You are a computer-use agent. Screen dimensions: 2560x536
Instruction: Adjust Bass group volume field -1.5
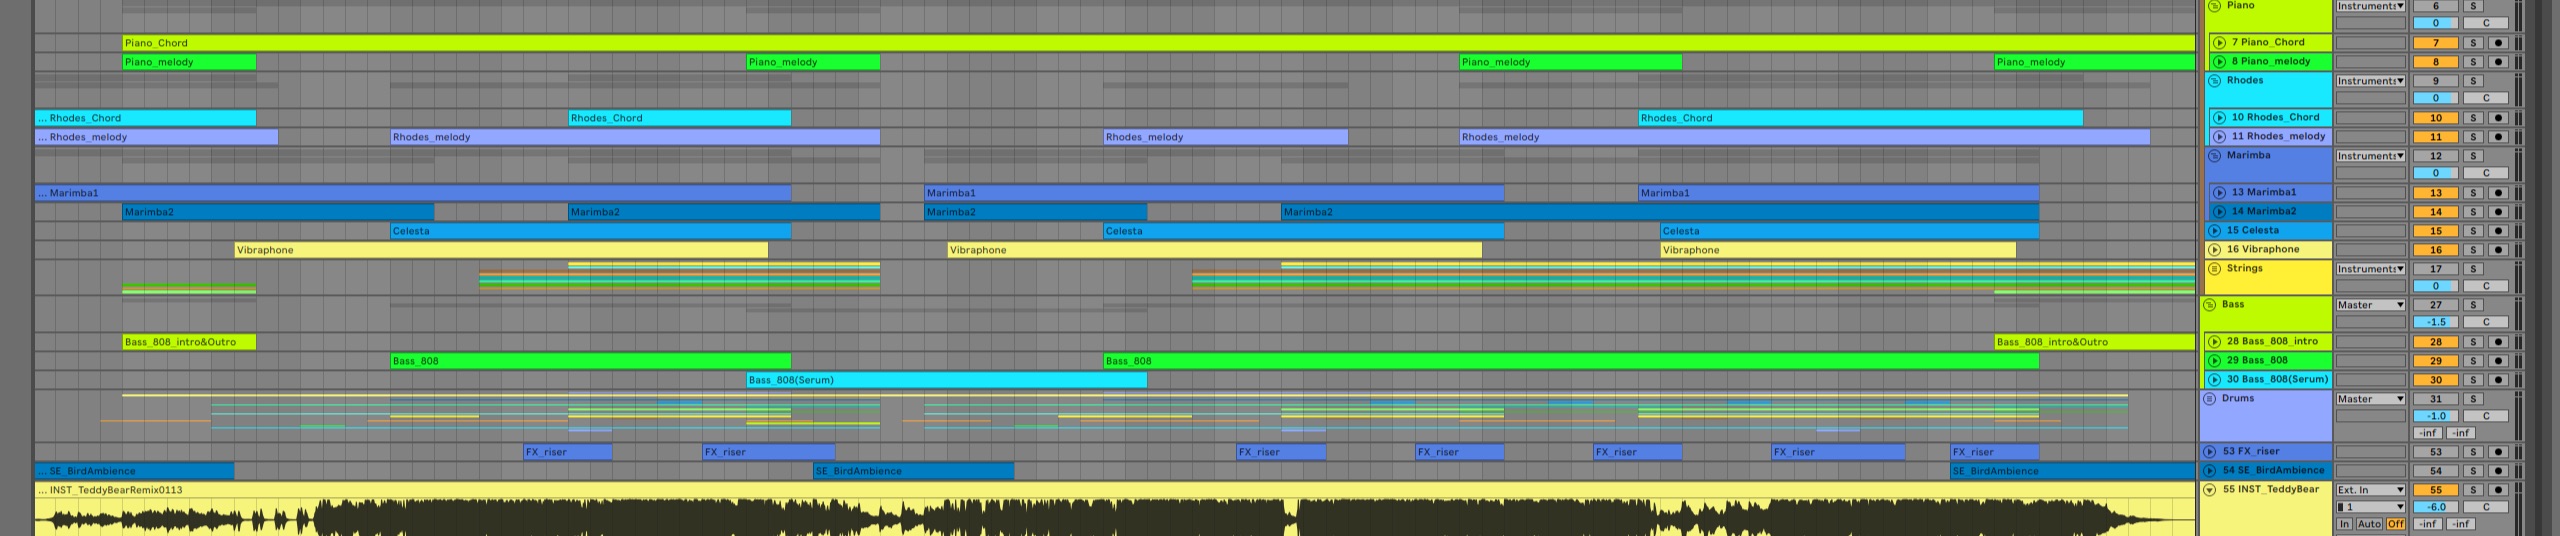point(2436,322)
